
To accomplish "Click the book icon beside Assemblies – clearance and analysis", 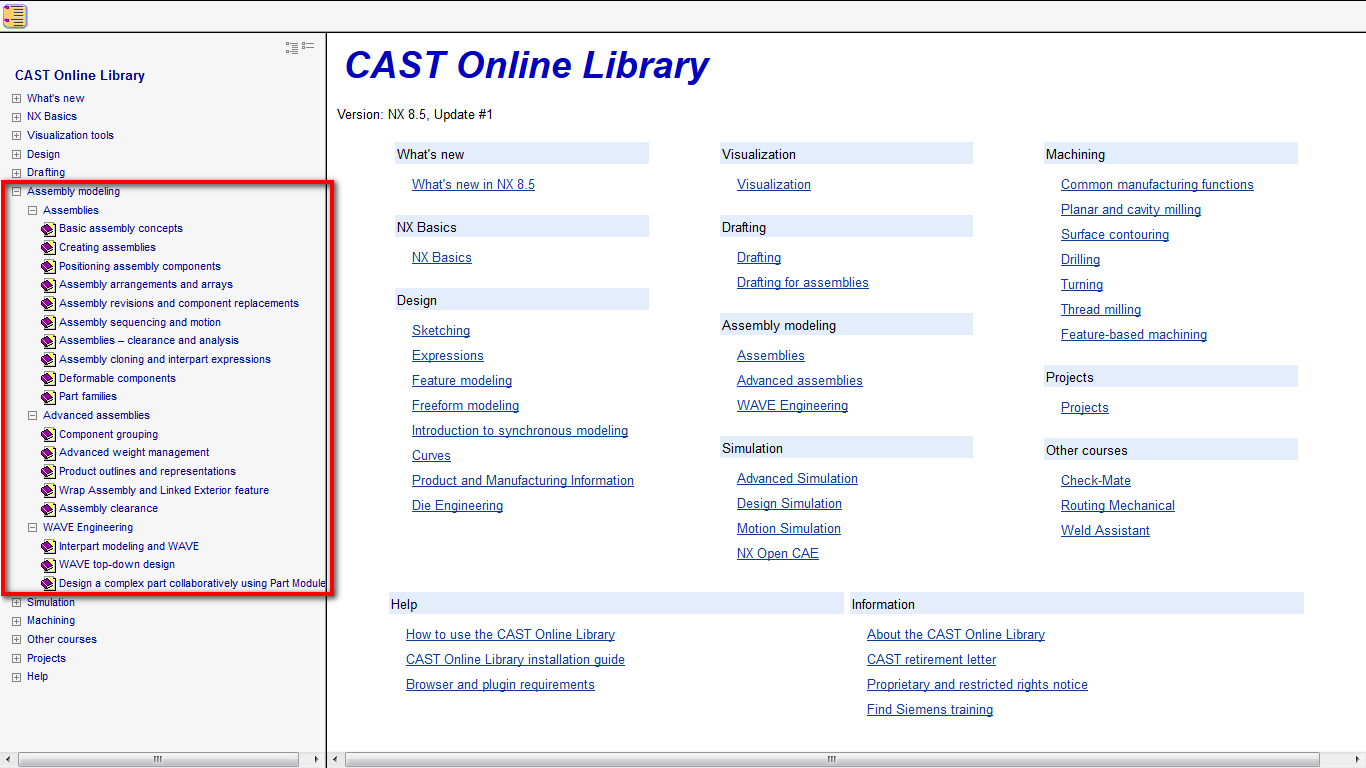I will point(48,341).
